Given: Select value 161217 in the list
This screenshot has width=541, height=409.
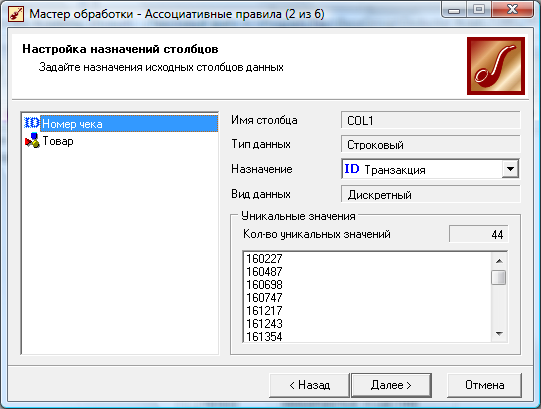Looking at the screenshot, I should (x=264, y=311).
